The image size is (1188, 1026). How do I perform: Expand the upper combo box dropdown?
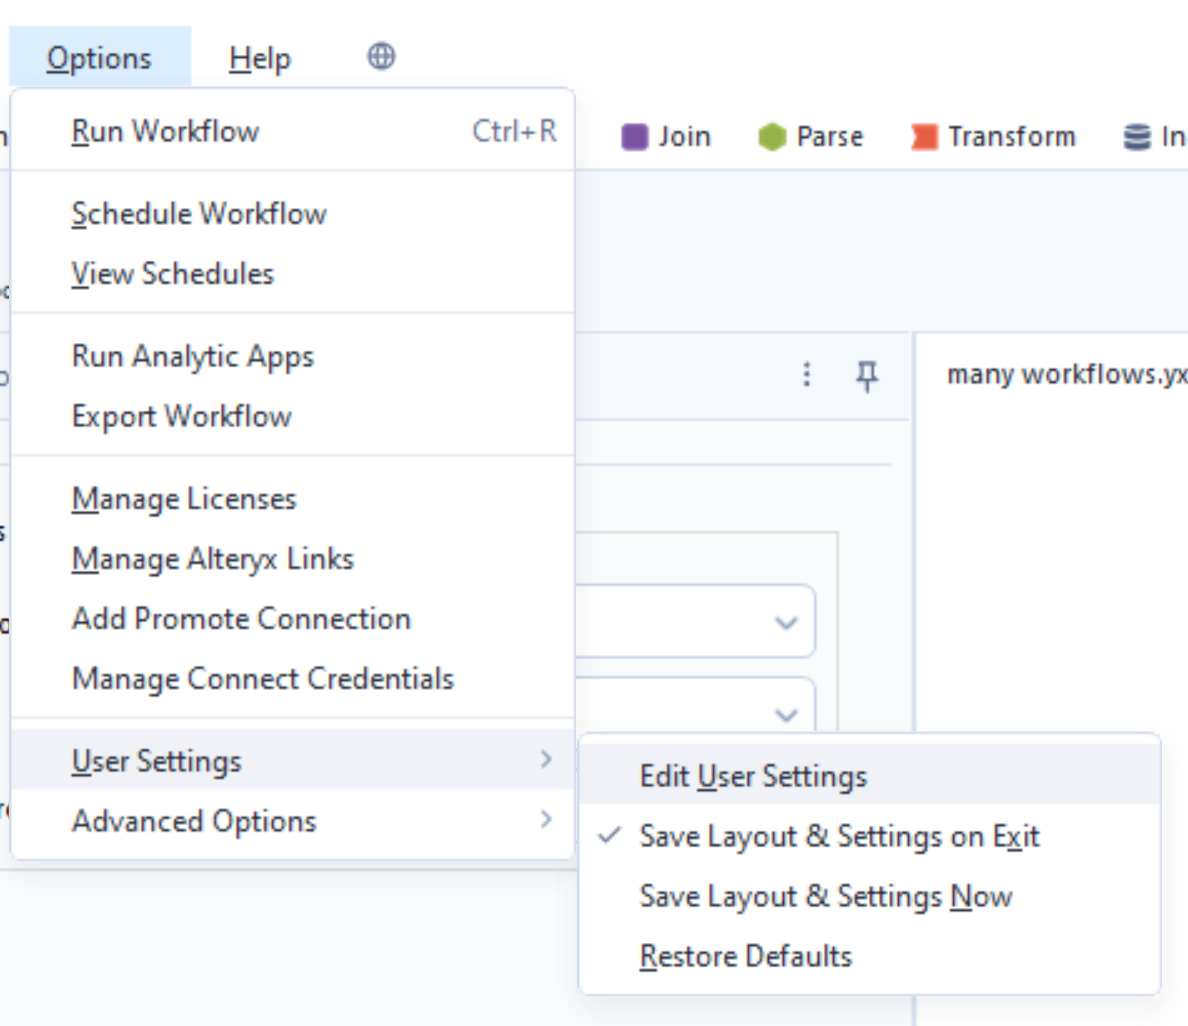(x=786, y=622)
